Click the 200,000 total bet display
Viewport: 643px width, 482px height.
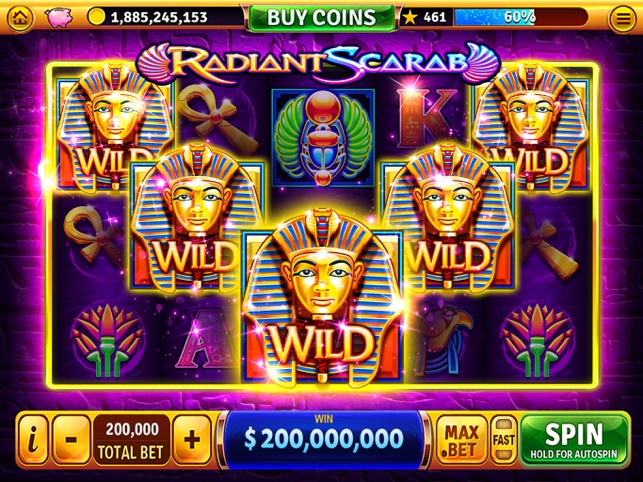pos(131,440)
